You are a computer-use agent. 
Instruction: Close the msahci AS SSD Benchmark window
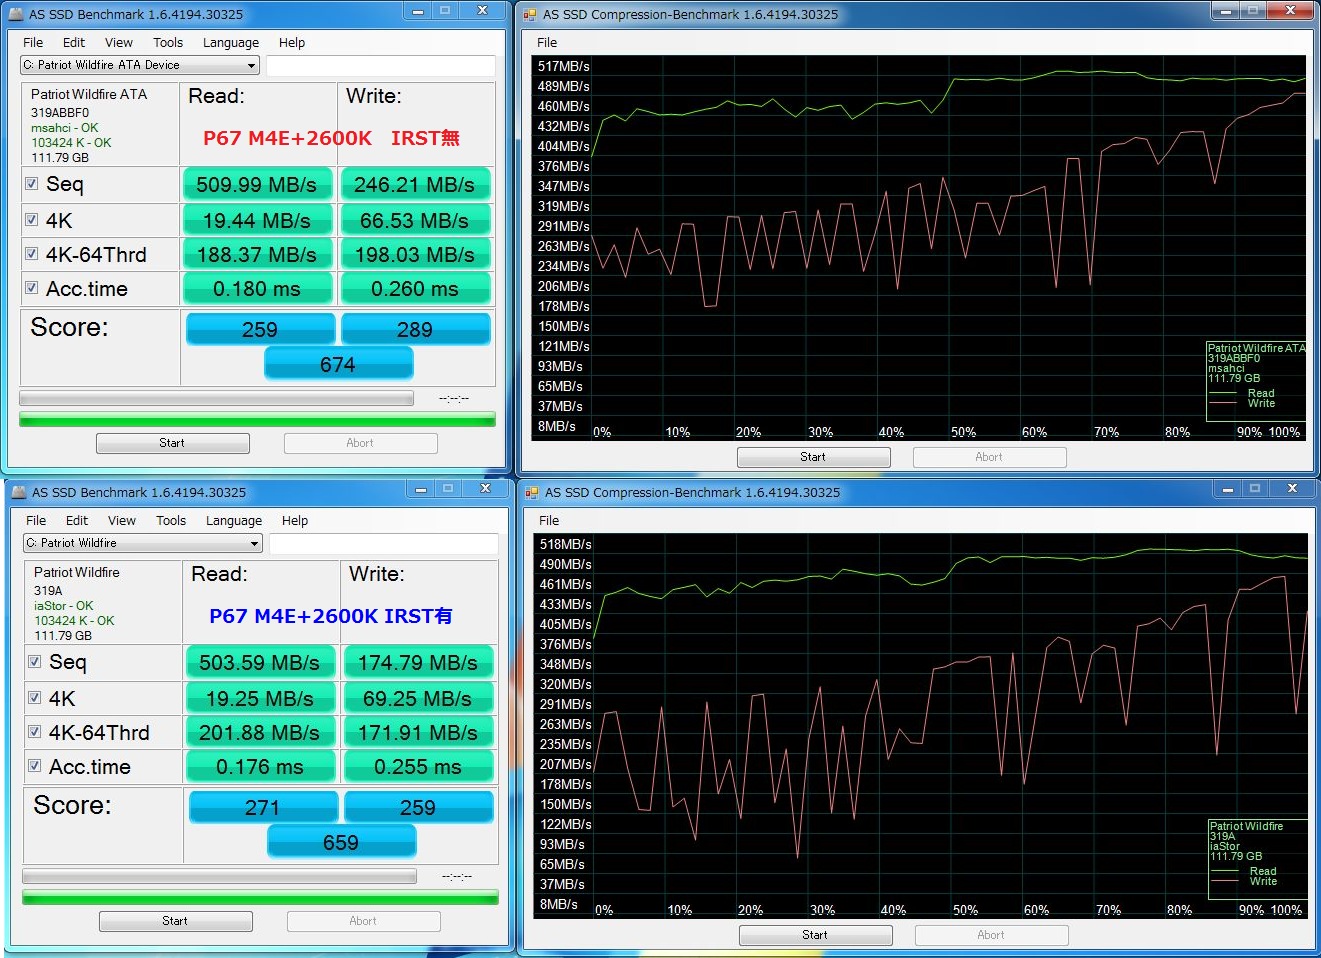point(482,11)
